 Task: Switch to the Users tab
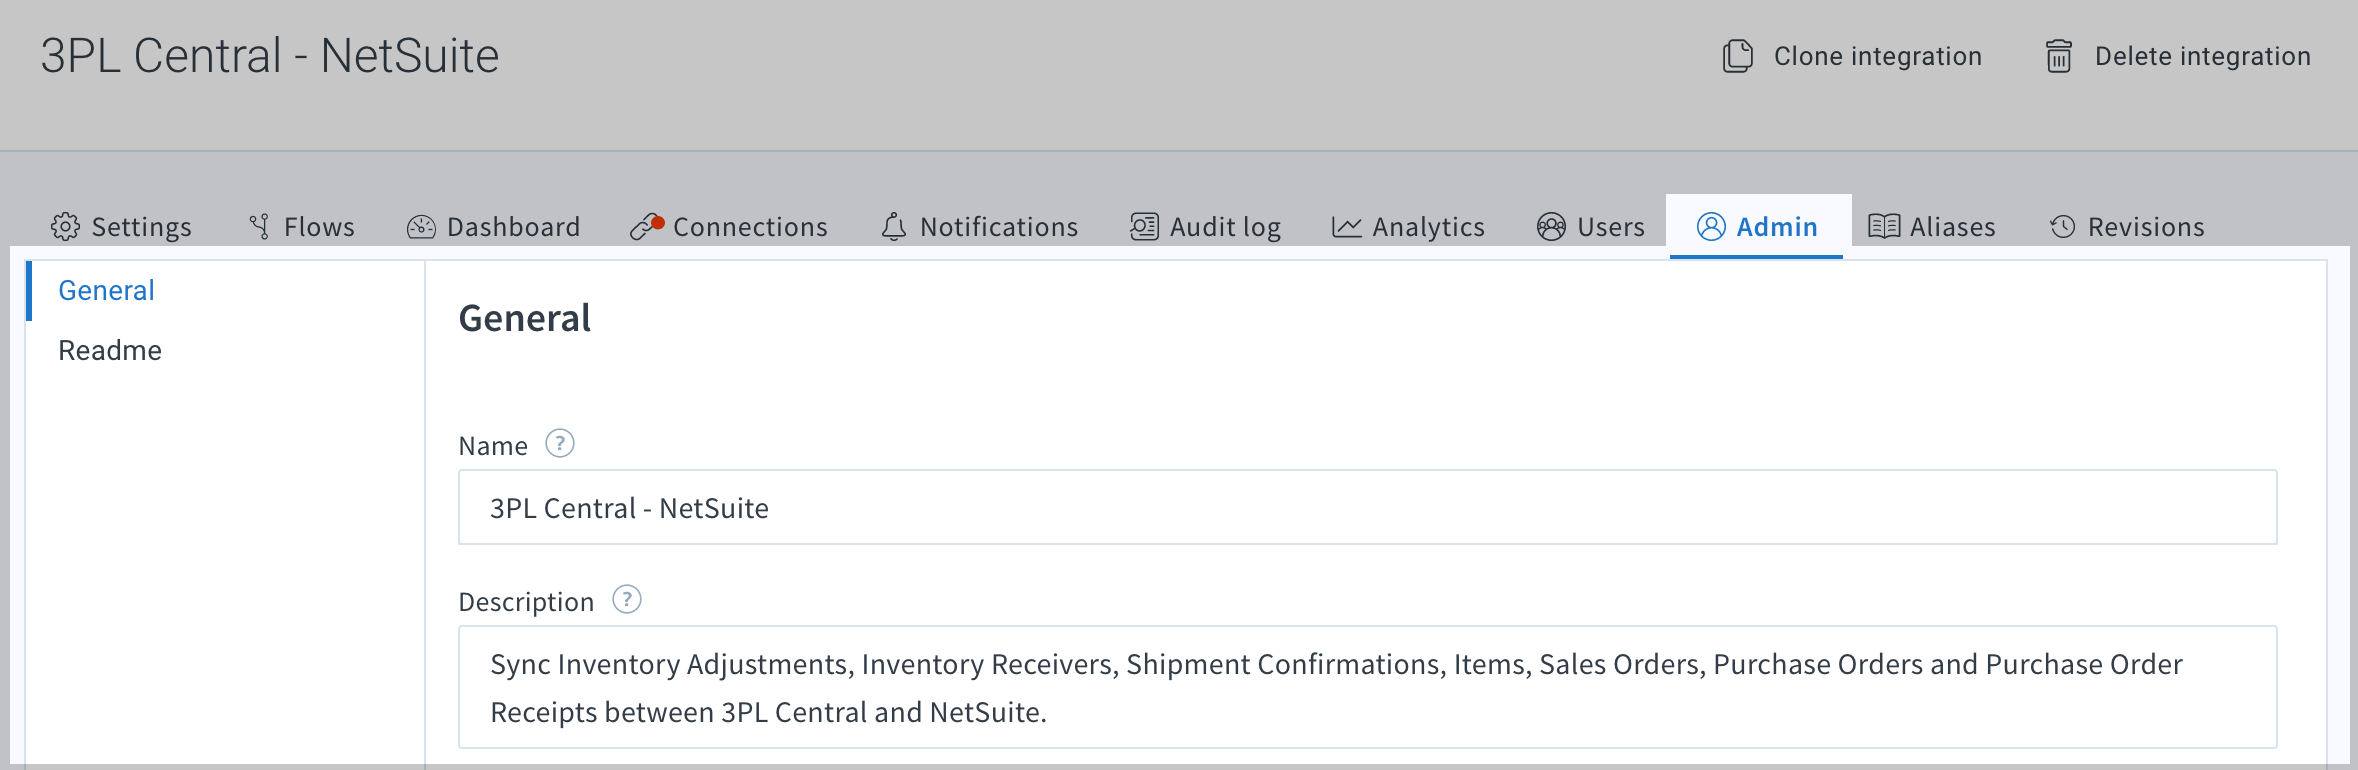click(x=1590, y=227)
